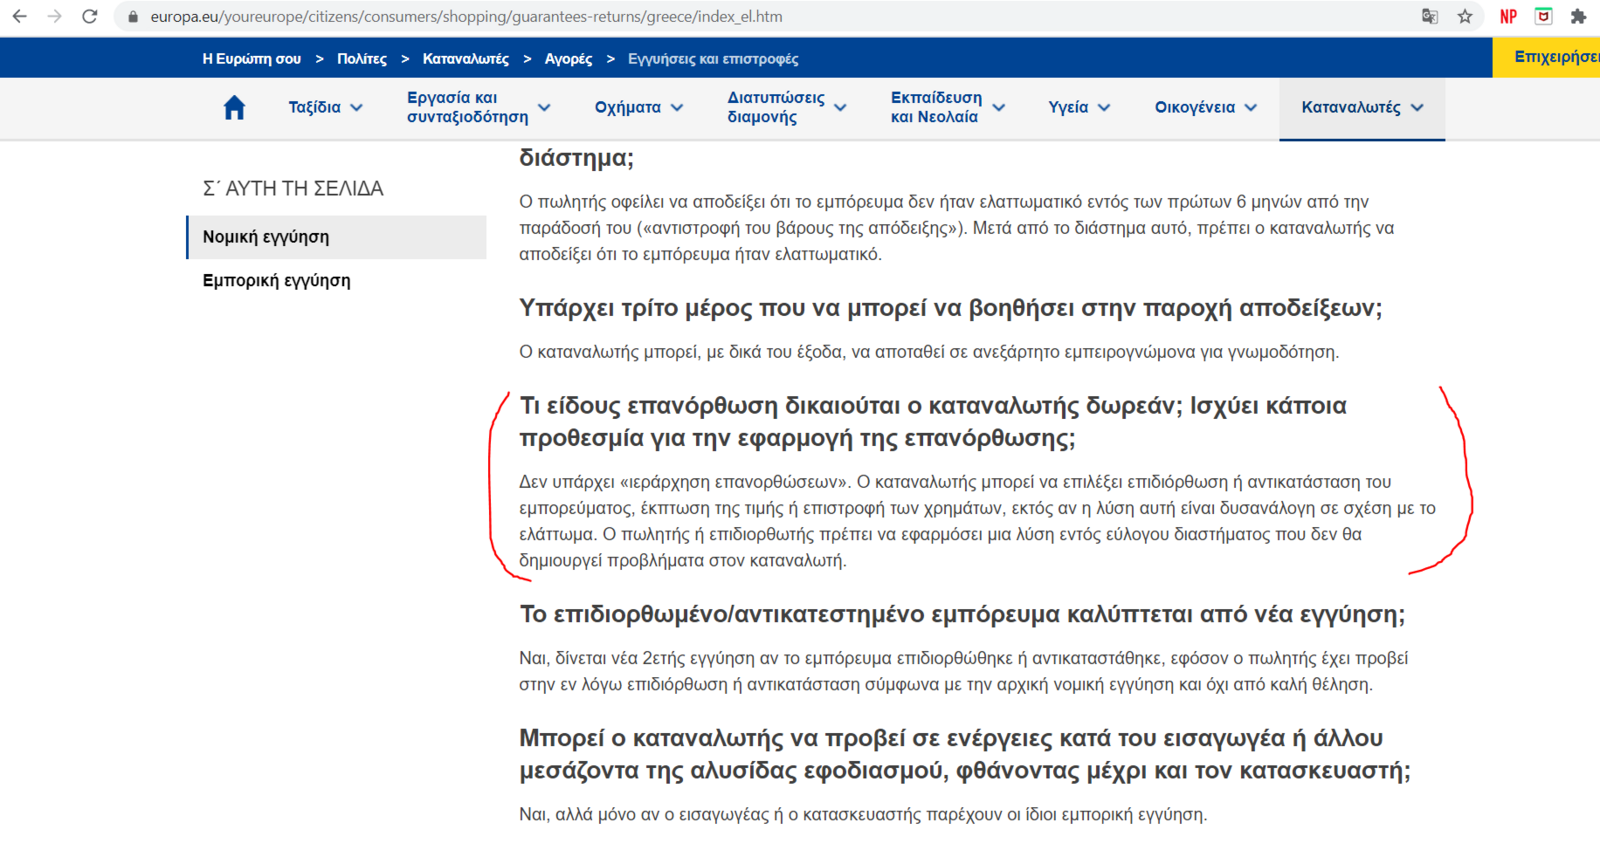Open breadcrumb link Πολίτες

(x=362, y=59)
